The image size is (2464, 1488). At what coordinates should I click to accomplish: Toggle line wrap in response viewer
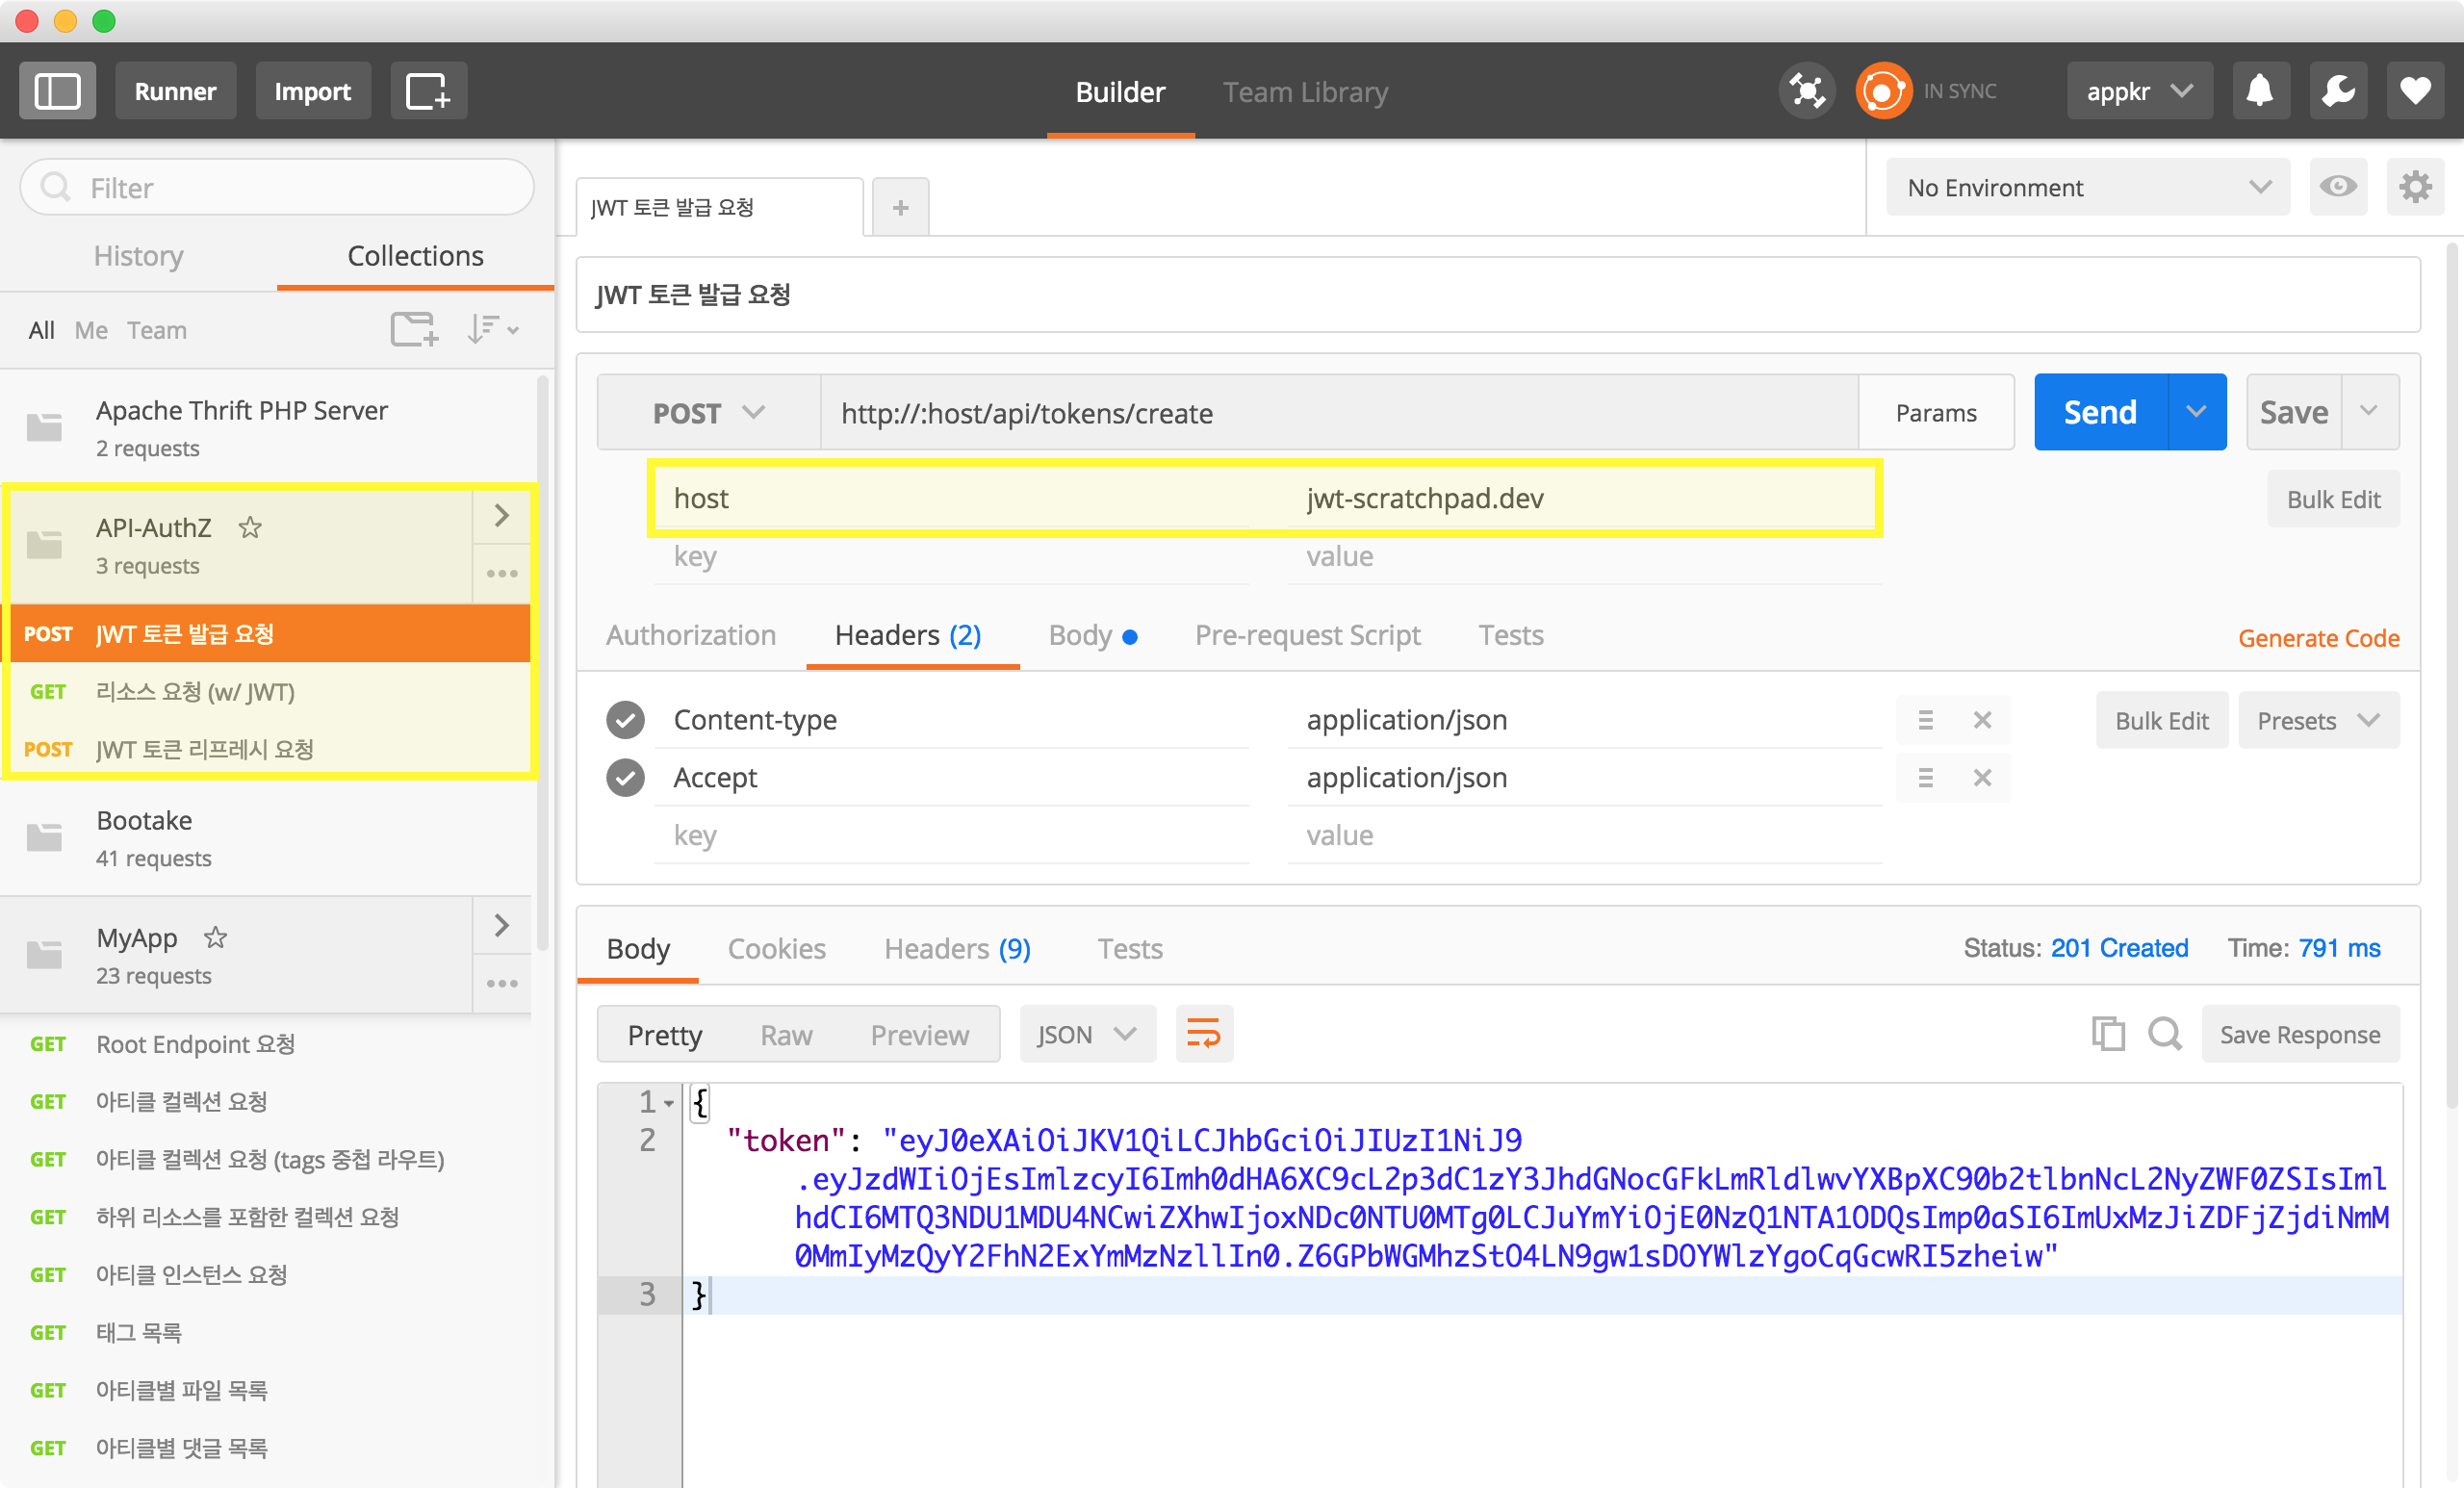pos(1204,1034)
